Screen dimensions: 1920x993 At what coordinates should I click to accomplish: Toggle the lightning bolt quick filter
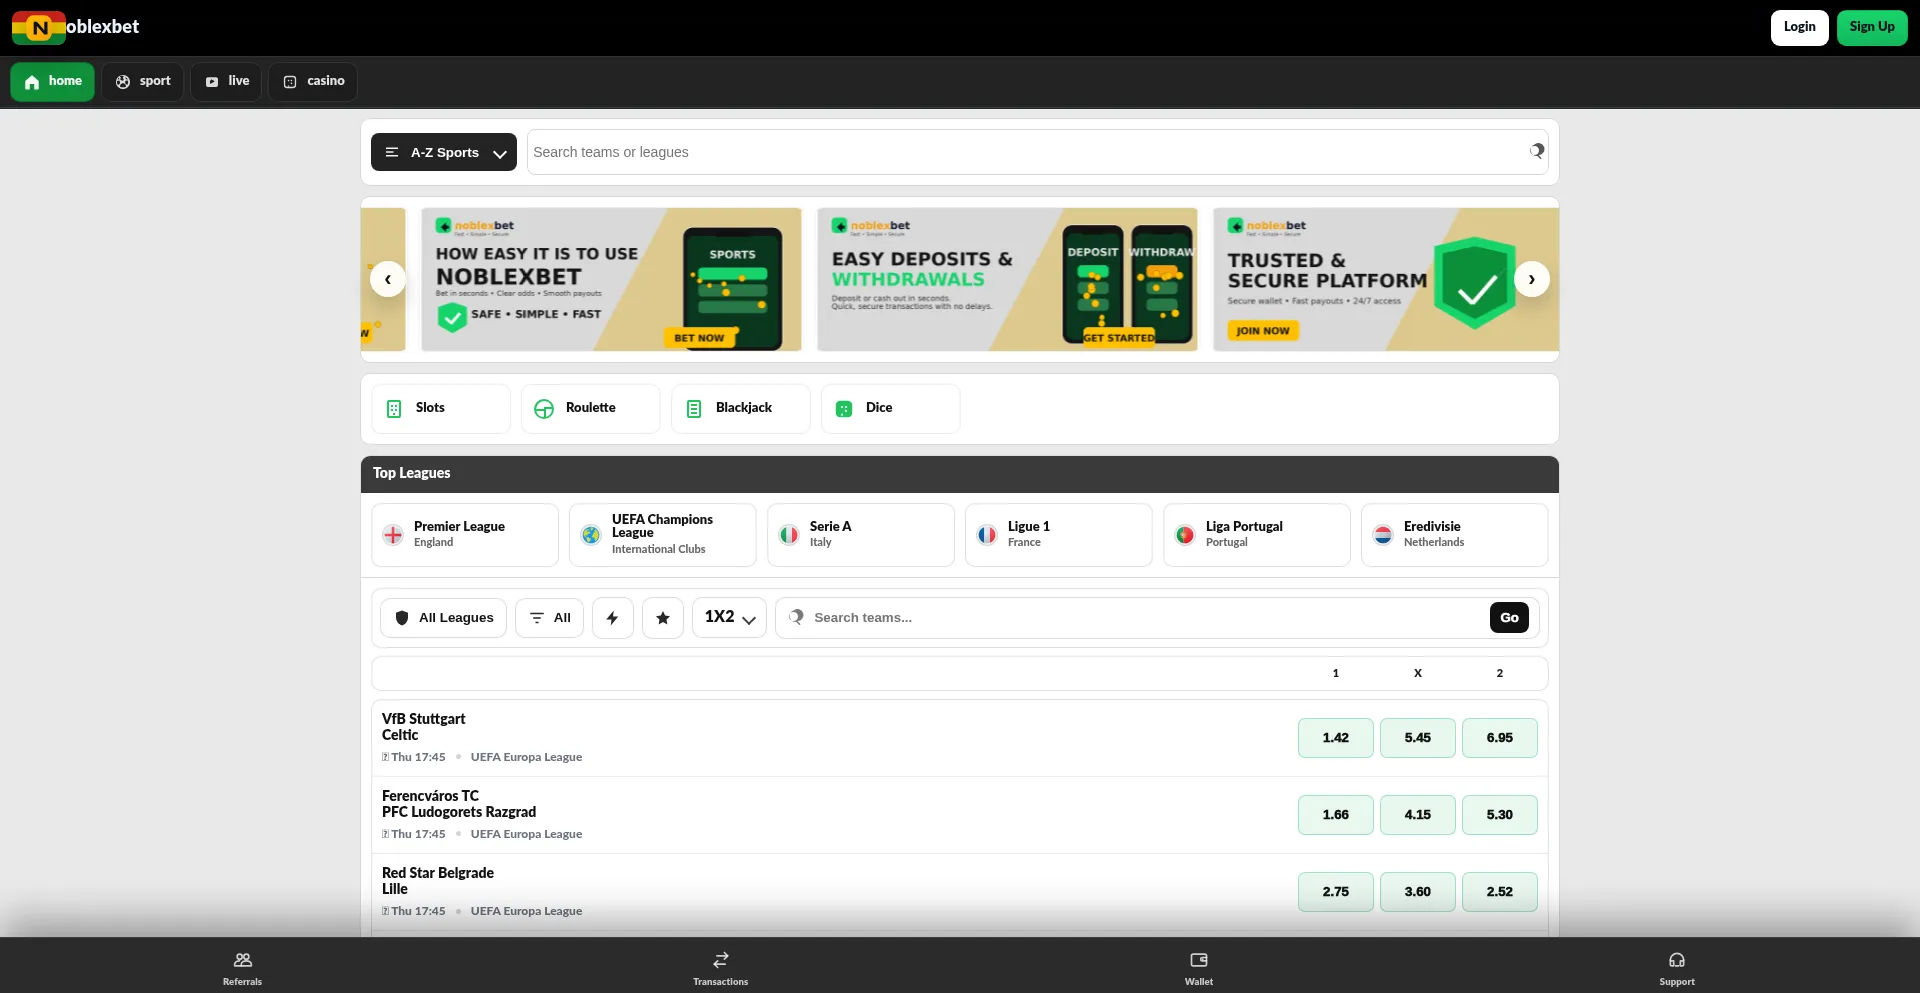click(613, 618)
